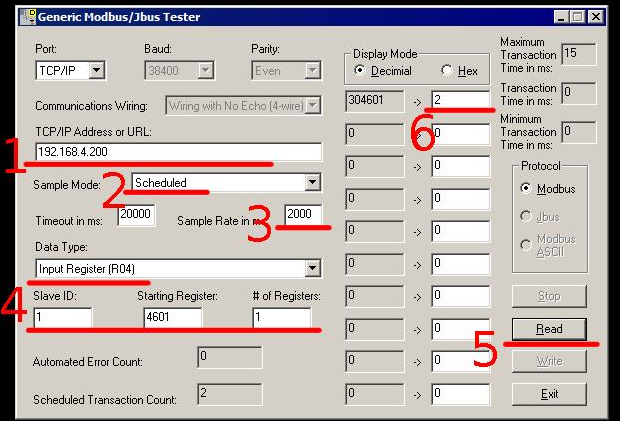Minimize the Generic Modbus/Jbus Tester window
Viewport: 620px width, 421px height.
561,17
